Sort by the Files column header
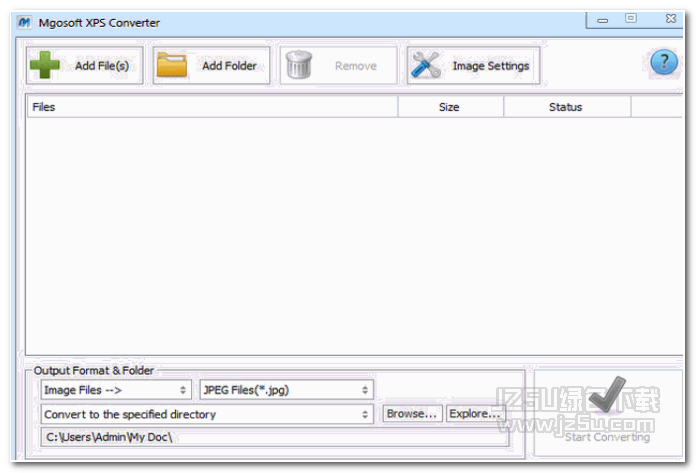Screen dimensions: 696x473 click(x=212, y=107)
